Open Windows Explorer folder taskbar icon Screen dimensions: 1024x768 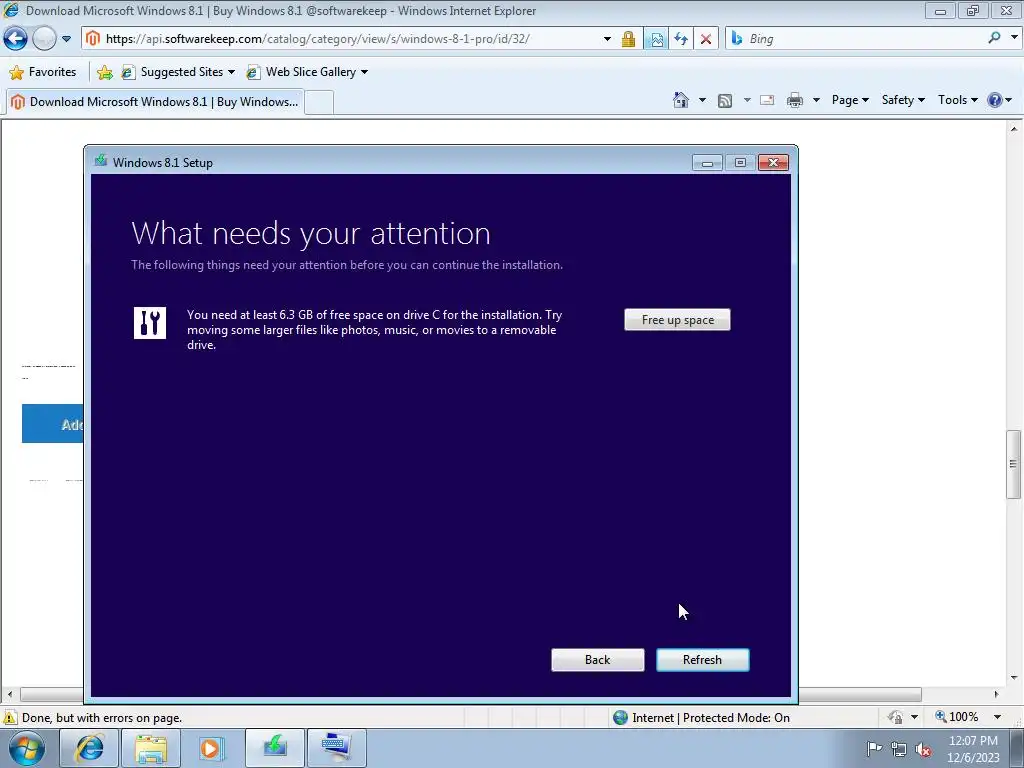click(151, 748)
